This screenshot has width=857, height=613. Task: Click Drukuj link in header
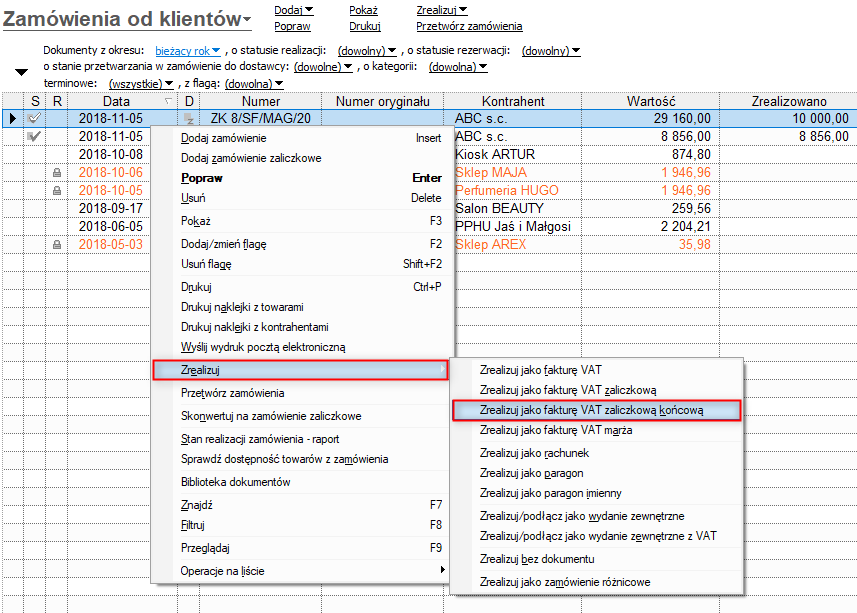365,26
